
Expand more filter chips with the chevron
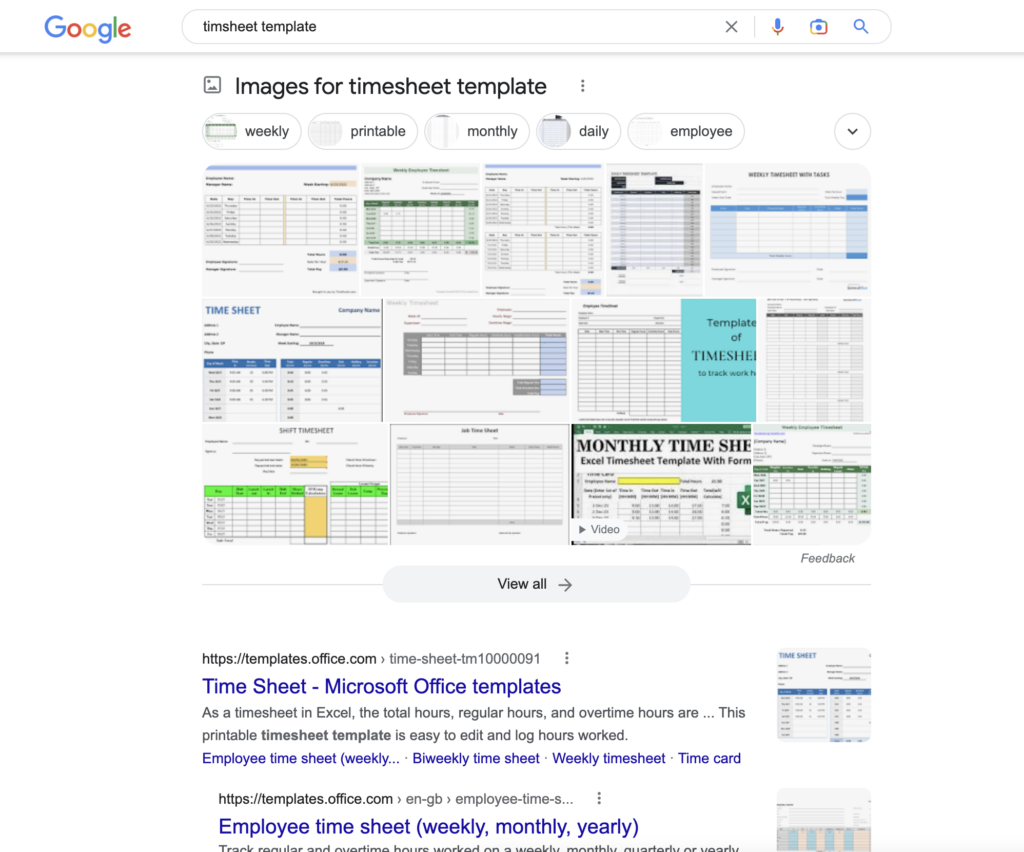click(x=852, y=131)
